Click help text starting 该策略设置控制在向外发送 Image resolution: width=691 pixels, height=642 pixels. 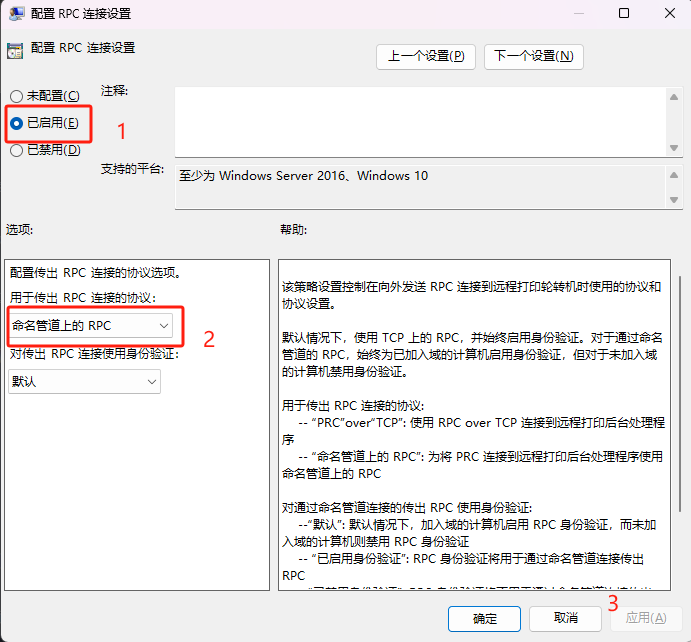pos(472,295)
